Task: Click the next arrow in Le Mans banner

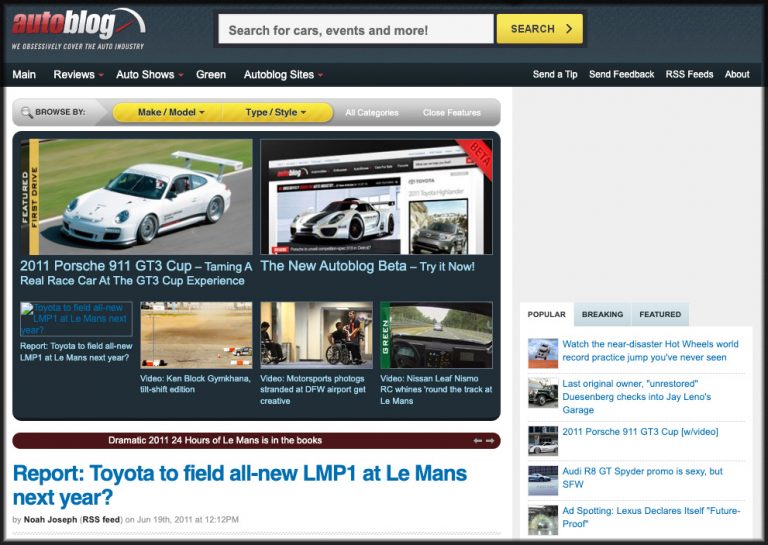Action: 490,441
